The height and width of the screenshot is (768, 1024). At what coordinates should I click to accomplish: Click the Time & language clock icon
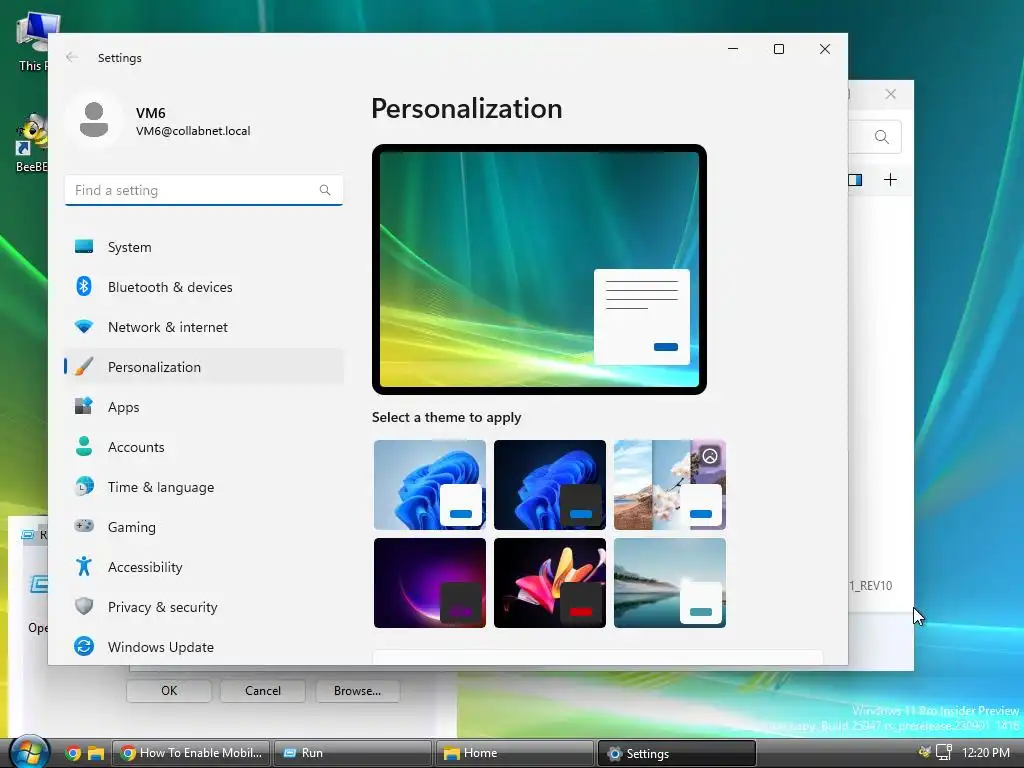84,487
